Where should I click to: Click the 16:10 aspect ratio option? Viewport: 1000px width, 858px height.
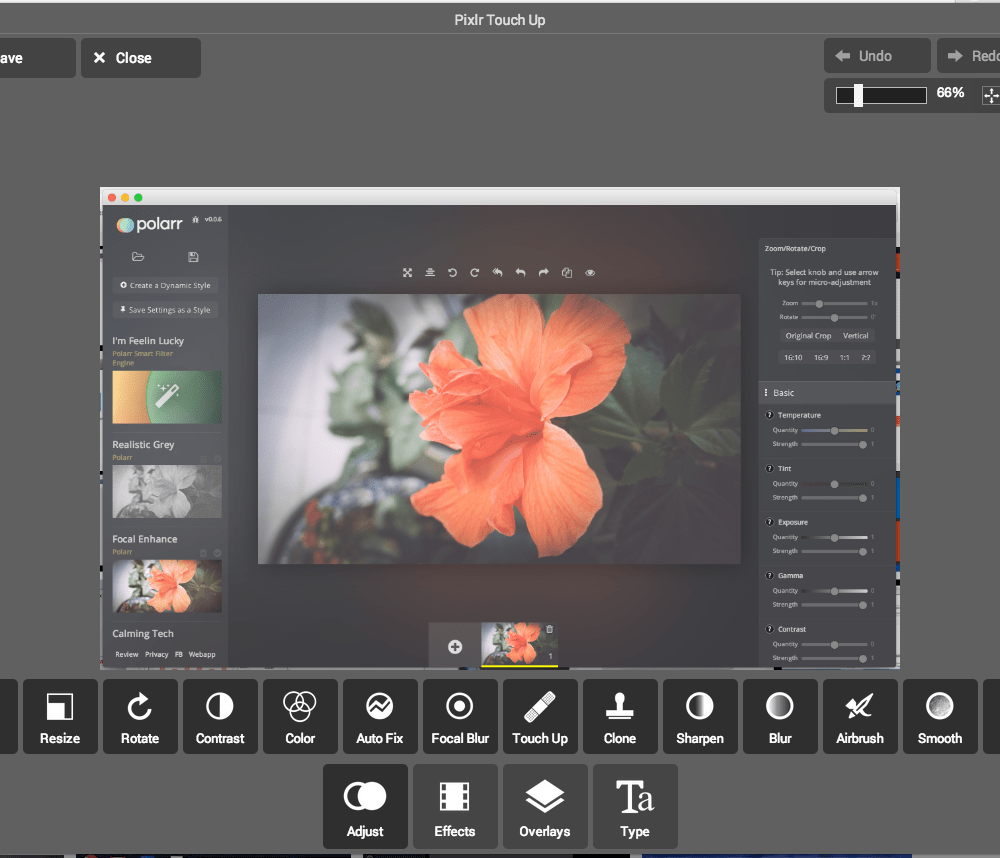coord(793,358)
